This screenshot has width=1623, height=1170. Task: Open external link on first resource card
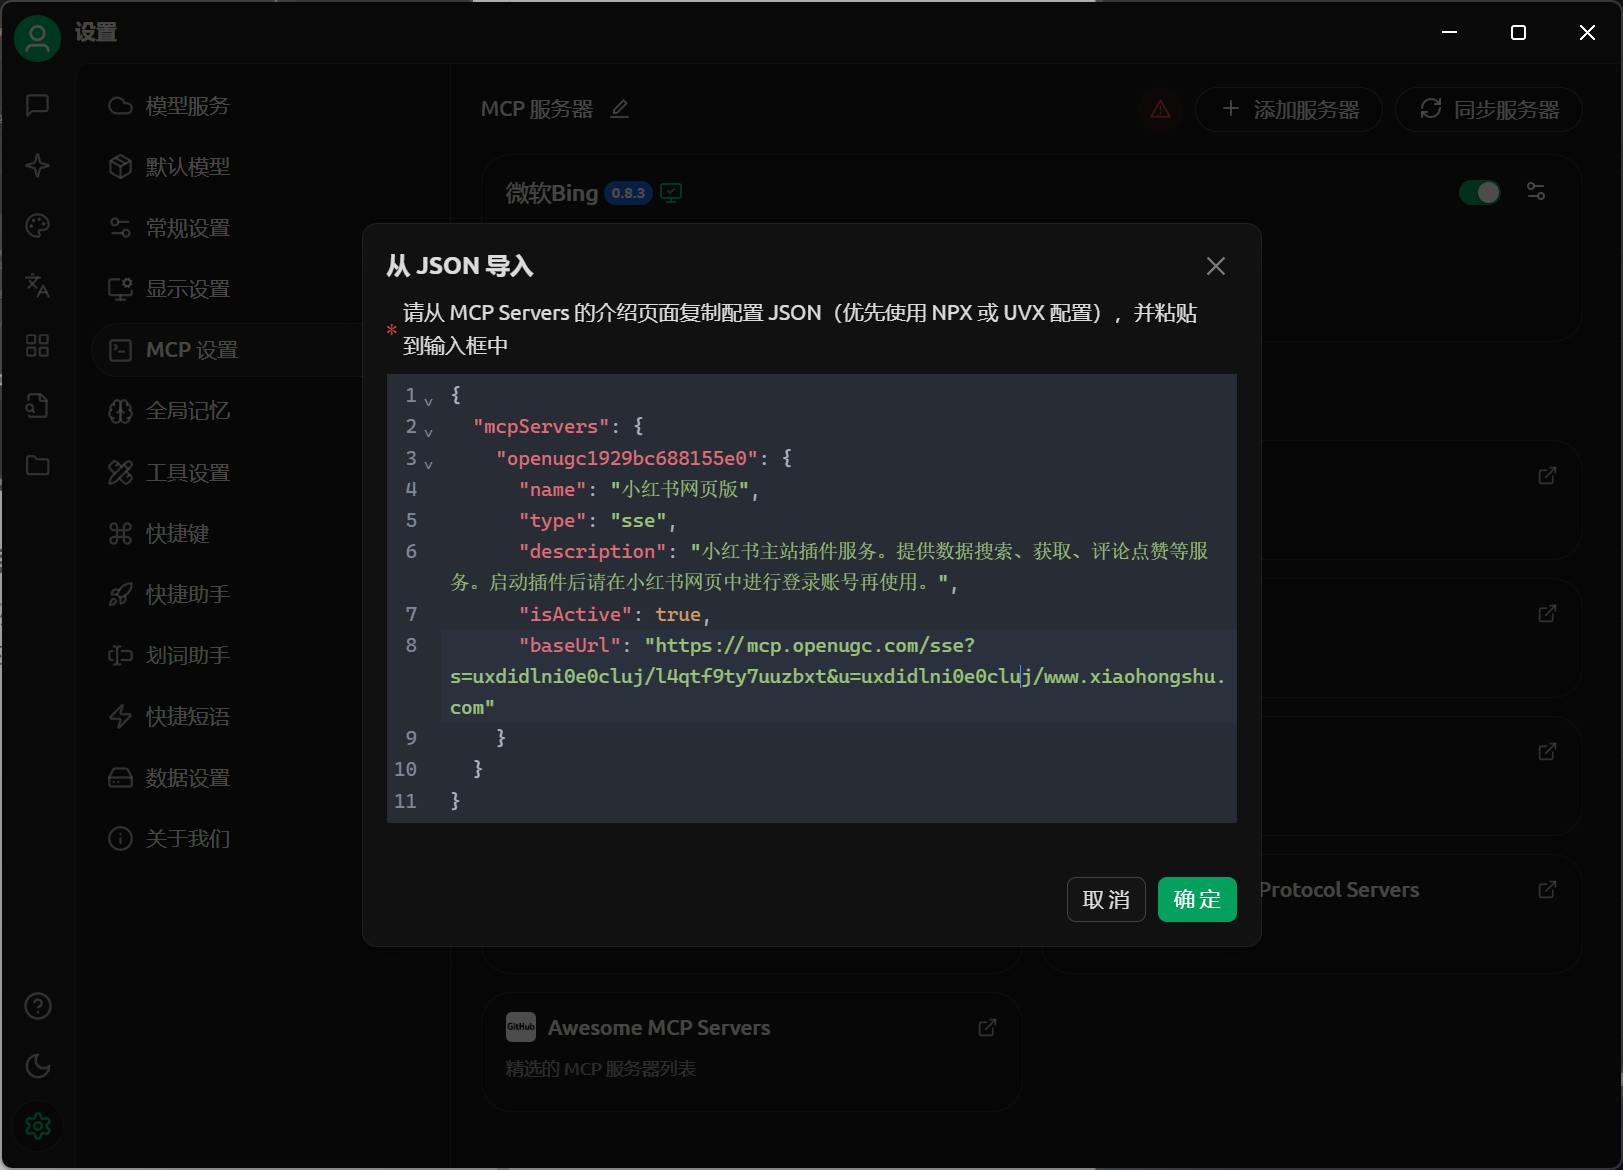(1547, 475)
